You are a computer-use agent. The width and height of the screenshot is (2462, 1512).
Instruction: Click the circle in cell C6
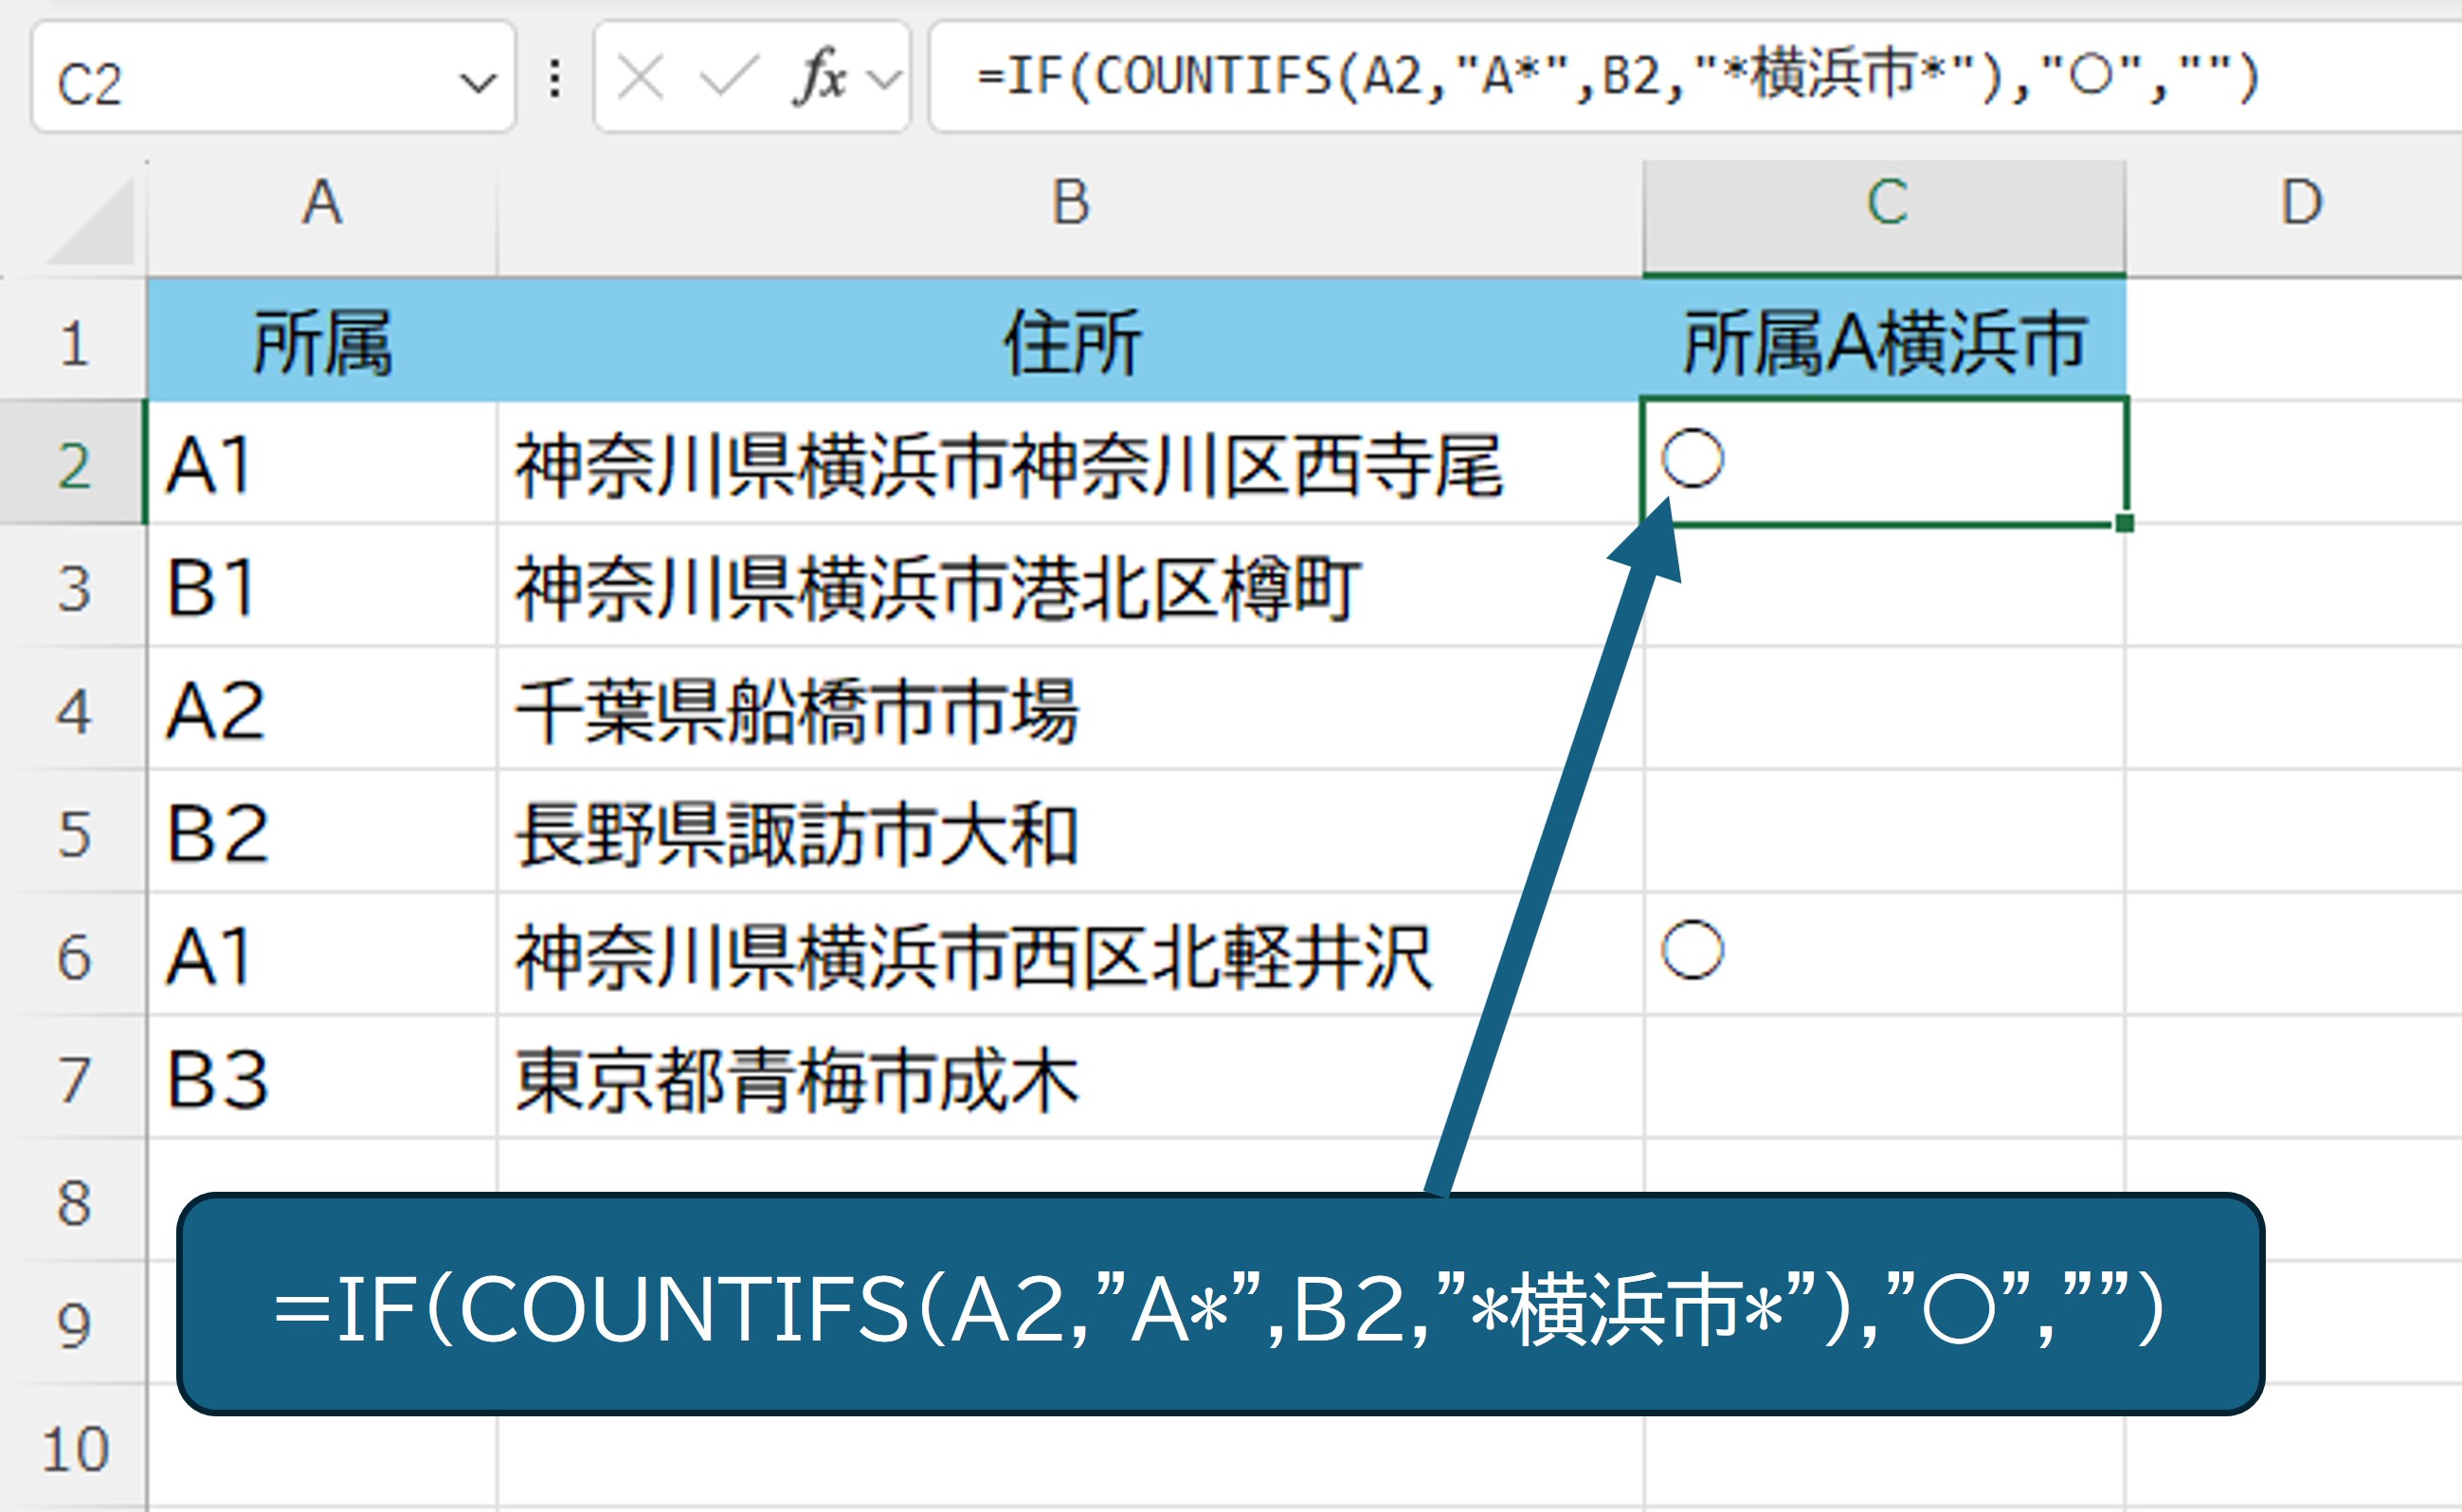click(x=1692, y=950)
